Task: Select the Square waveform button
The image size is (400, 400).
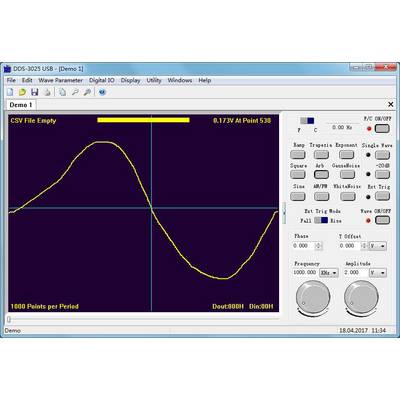Action: click(x=298, y=174)
